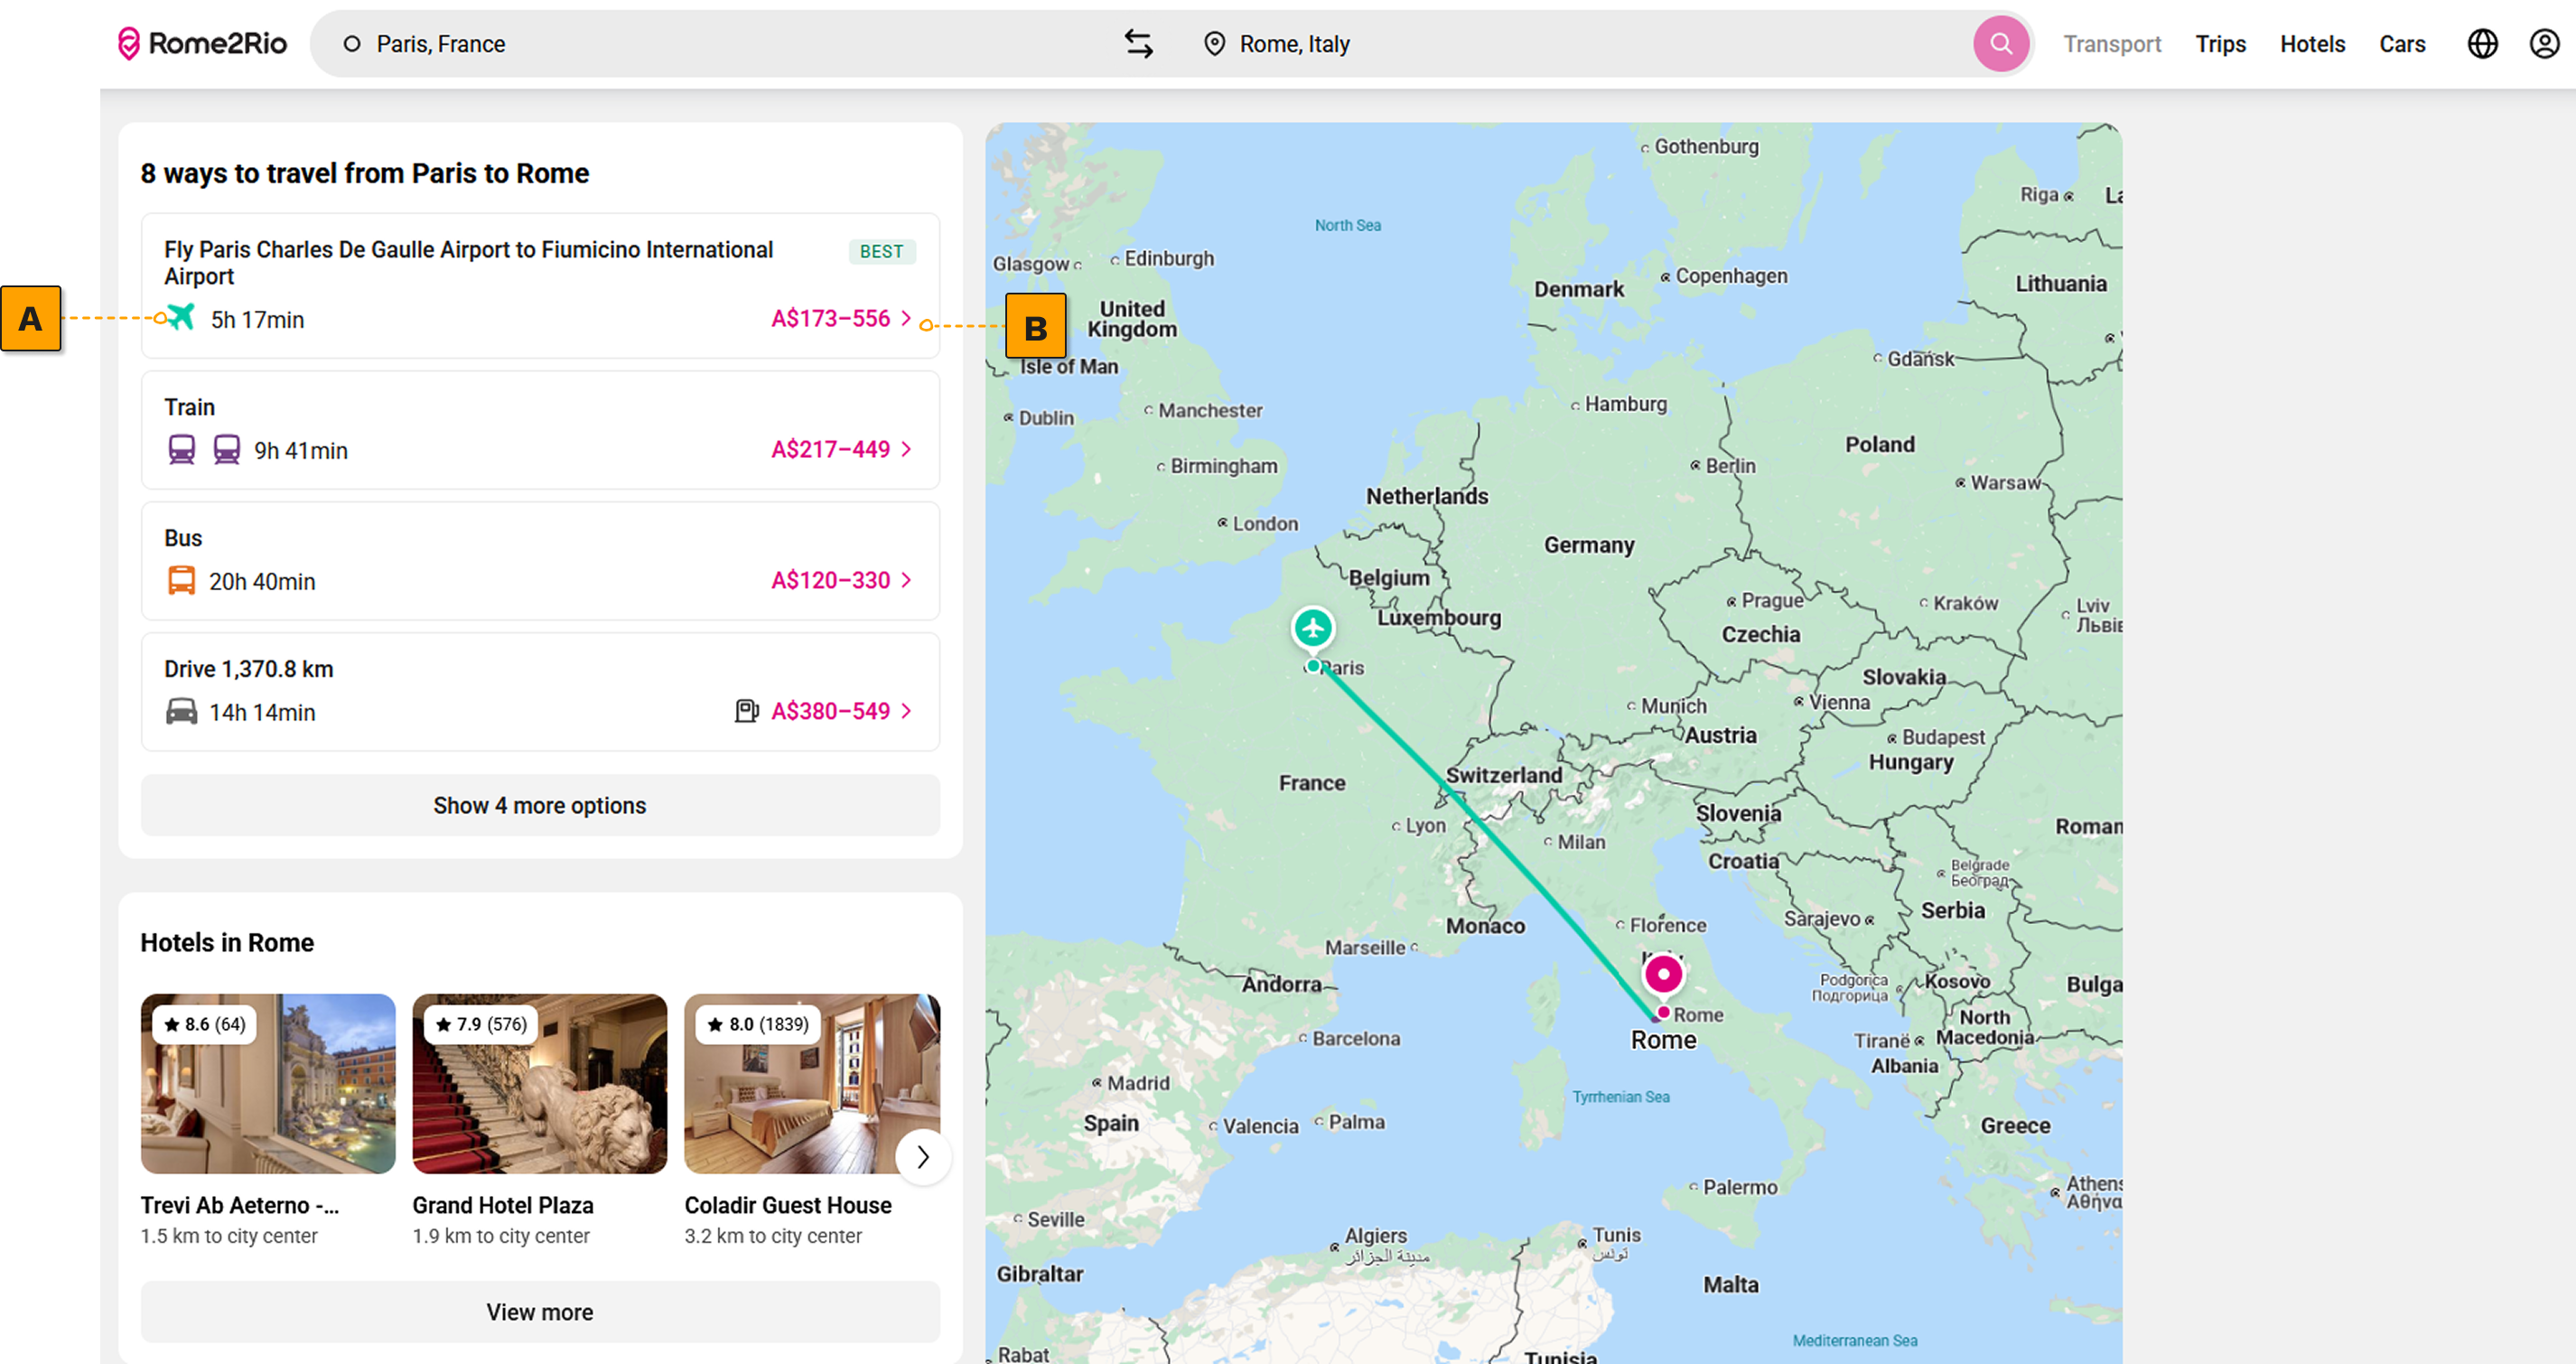Click the pink Rome destination pin on the map
Viewport: 2576px width, 1364px height.
tap(1663, 974)
